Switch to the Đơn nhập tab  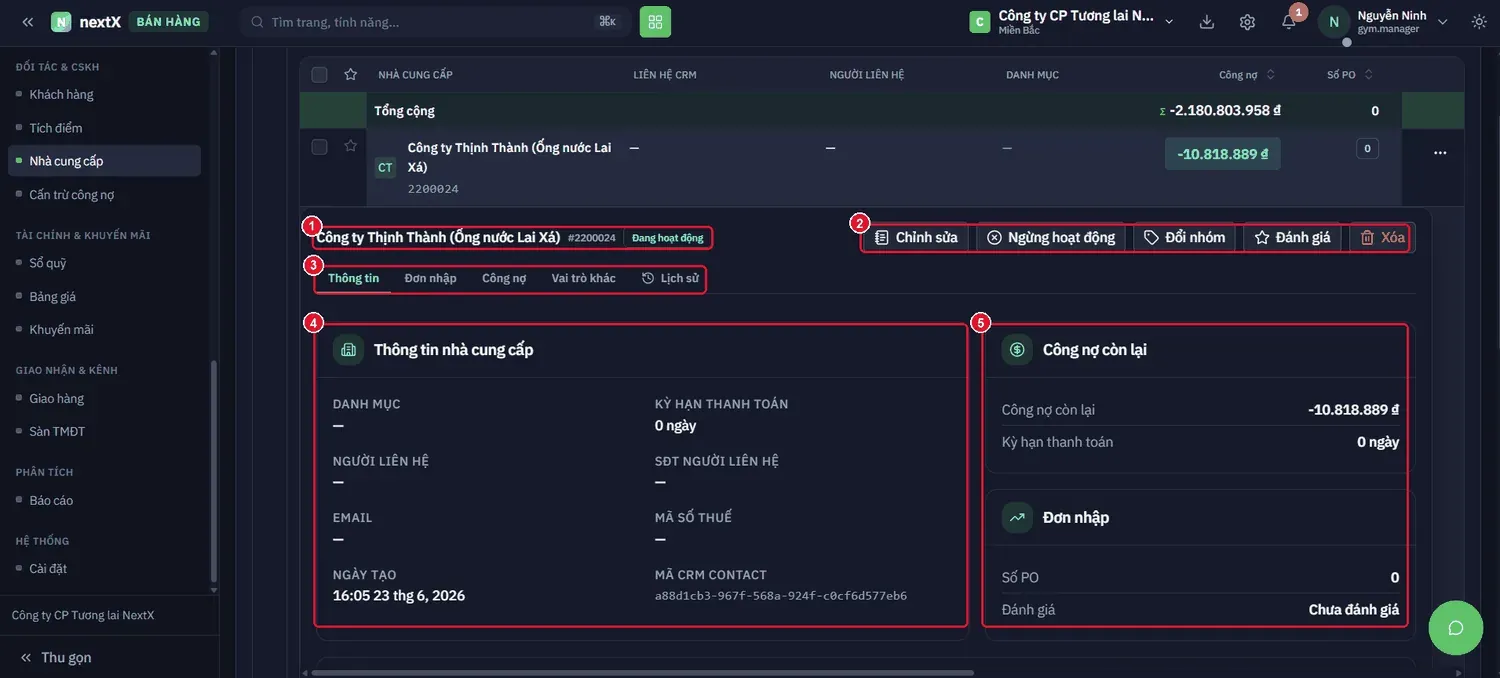tap(430, 278)
